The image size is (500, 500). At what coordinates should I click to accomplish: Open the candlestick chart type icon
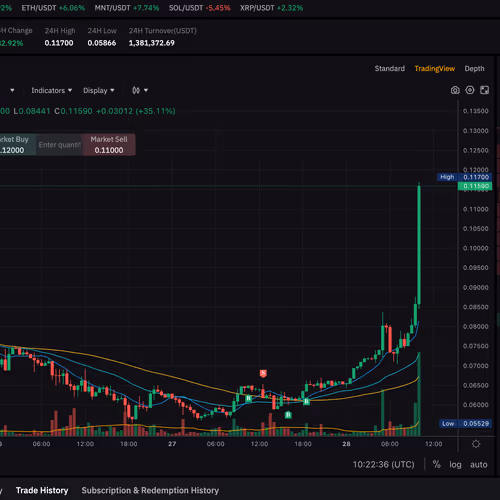[x=136, y=90]
